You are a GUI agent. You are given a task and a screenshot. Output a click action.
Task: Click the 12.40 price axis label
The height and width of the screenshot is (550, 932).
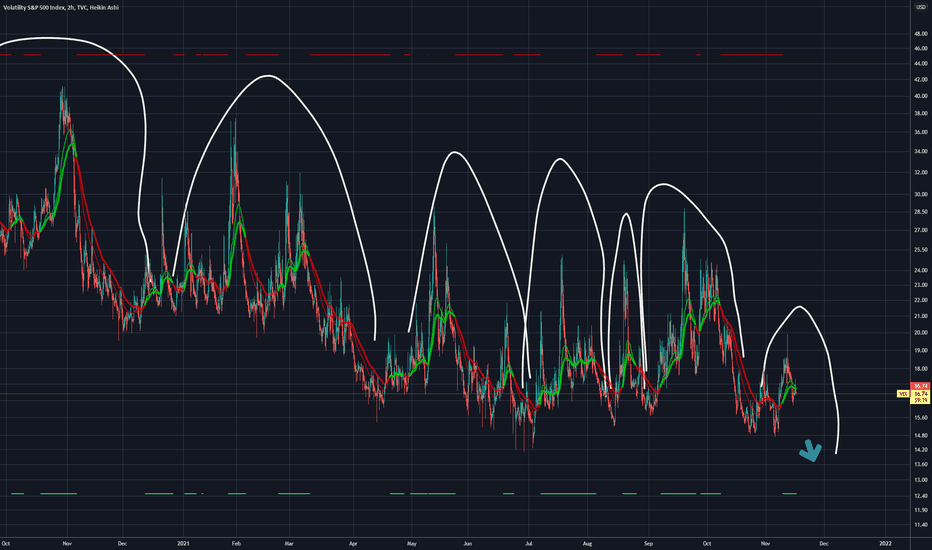921,495
